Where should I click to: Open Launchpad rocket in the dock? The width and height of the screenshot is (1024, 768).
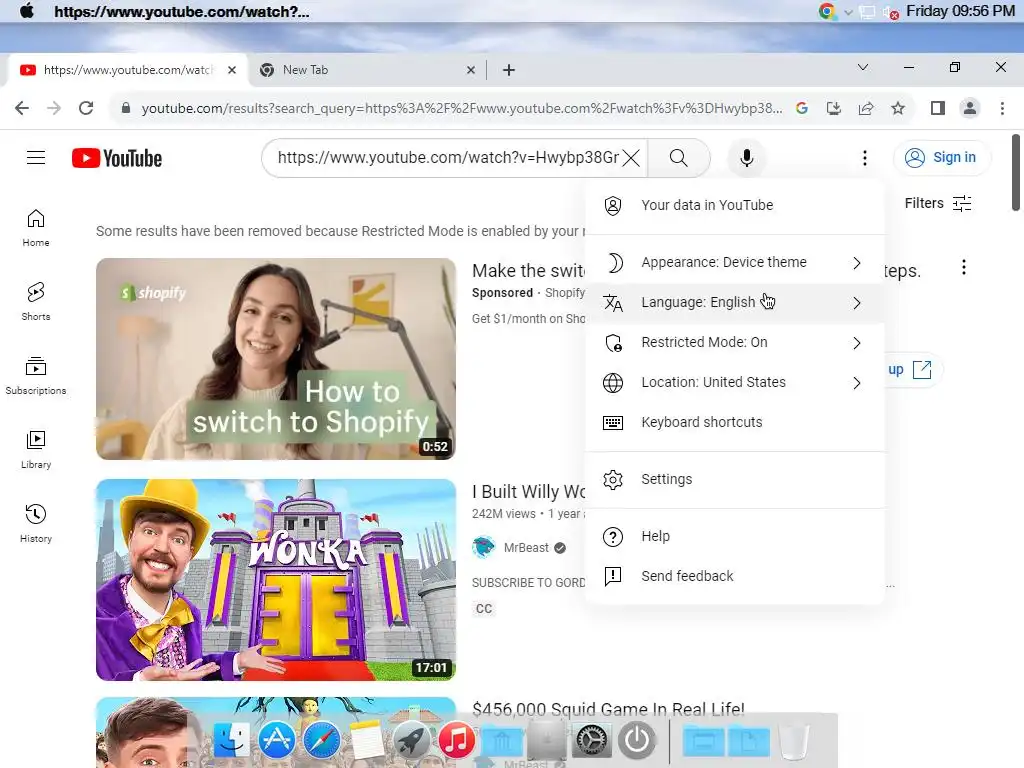tap(411, 741)
